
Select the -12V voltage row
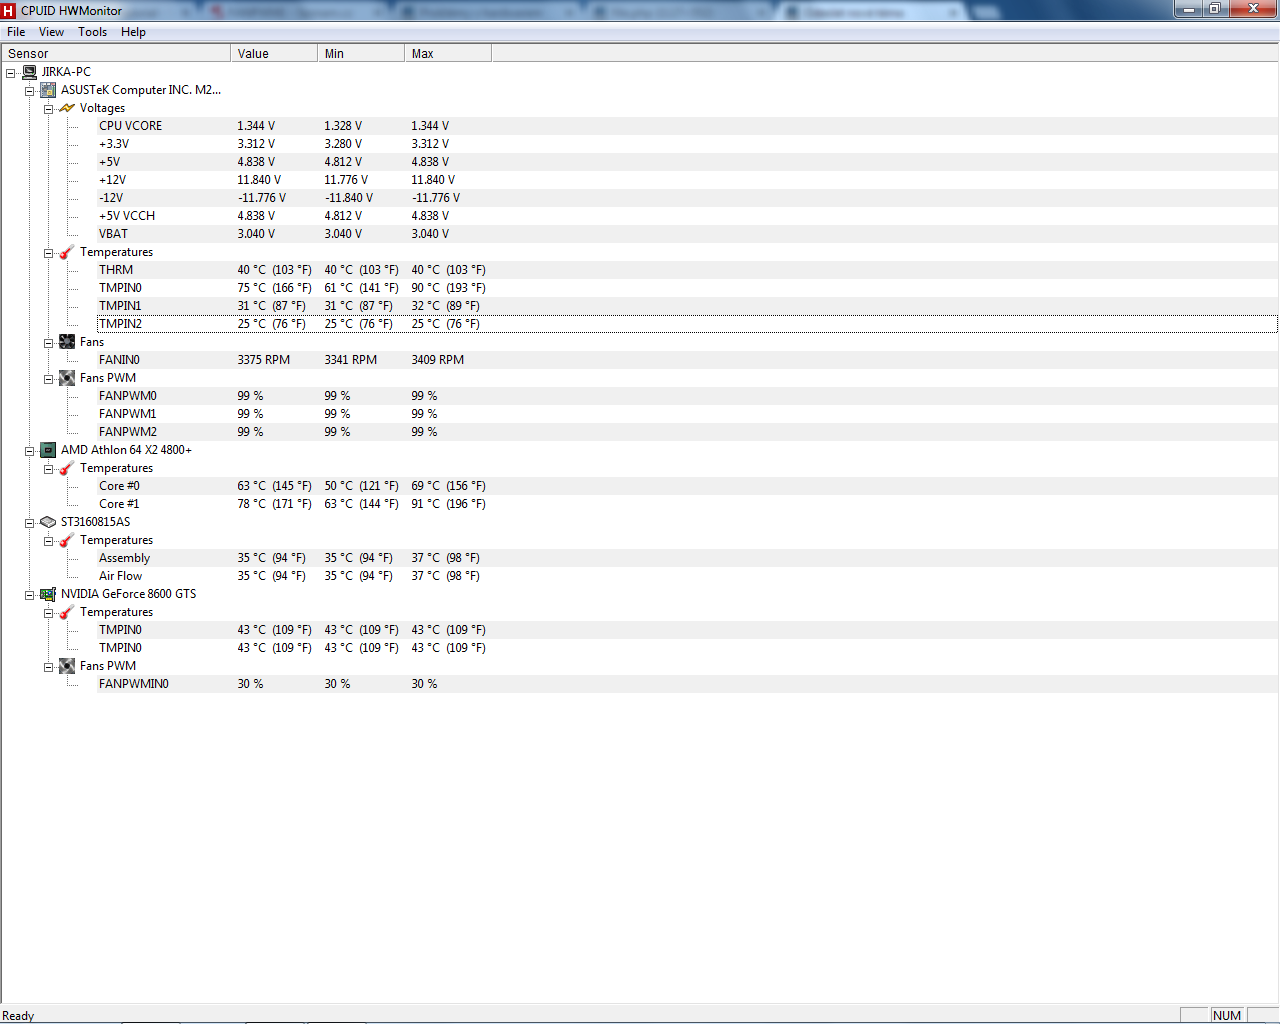(x=687, y=198)
